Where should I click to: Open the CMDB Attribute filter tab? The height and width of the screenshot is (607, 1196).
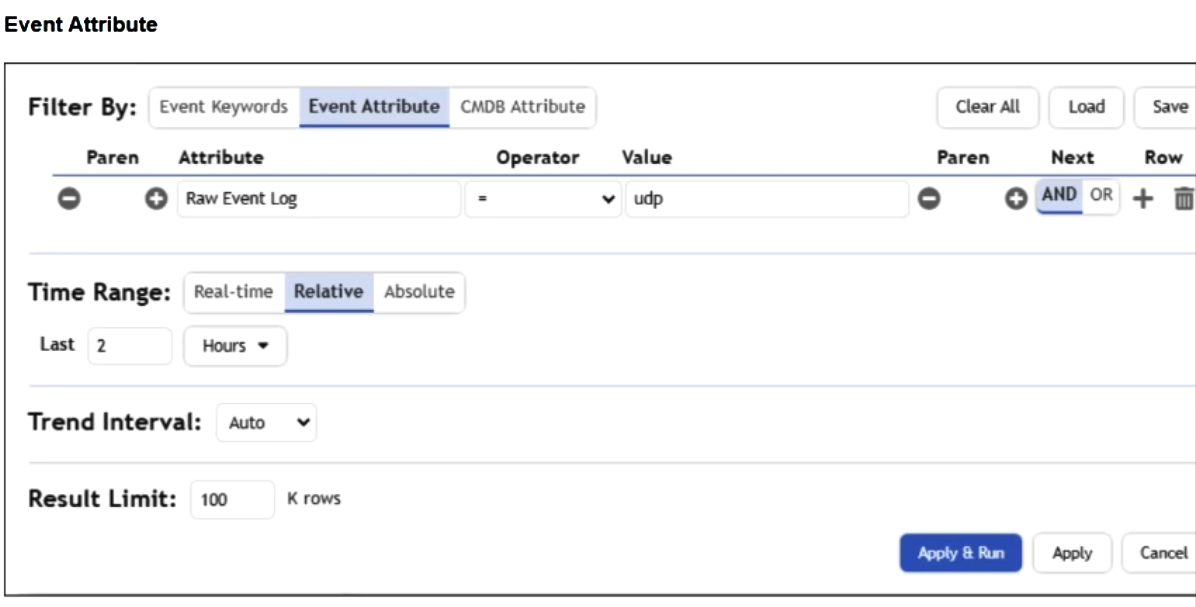(x=522, y=107)
